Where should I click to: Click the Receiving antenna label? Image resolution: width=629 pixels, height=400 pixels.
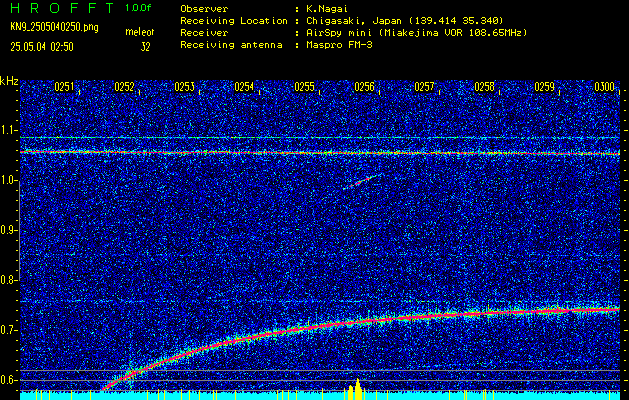231,45
